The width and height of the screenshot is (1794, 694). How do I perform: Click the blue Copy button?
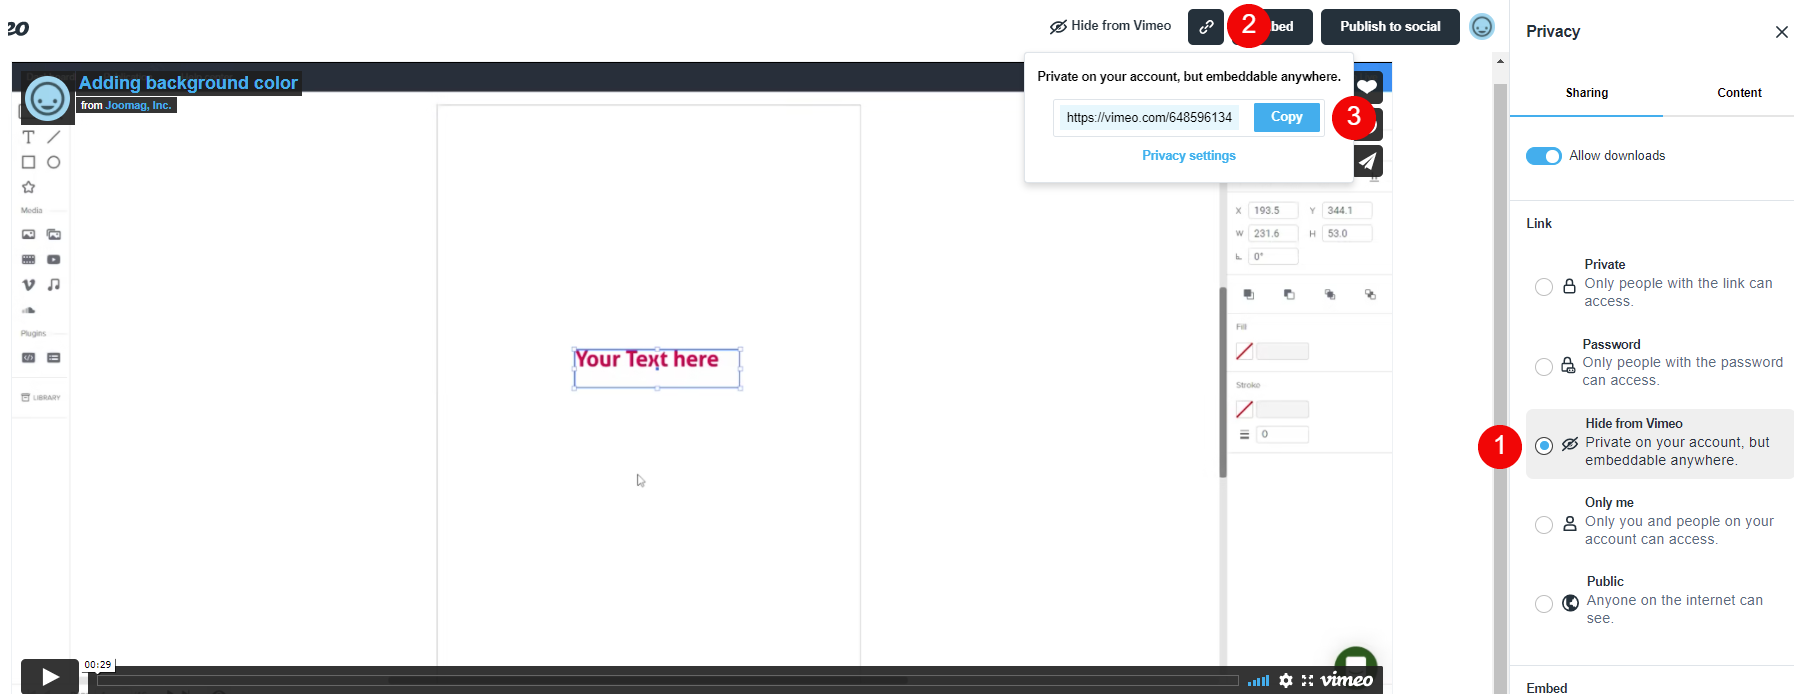(1286, 117)
